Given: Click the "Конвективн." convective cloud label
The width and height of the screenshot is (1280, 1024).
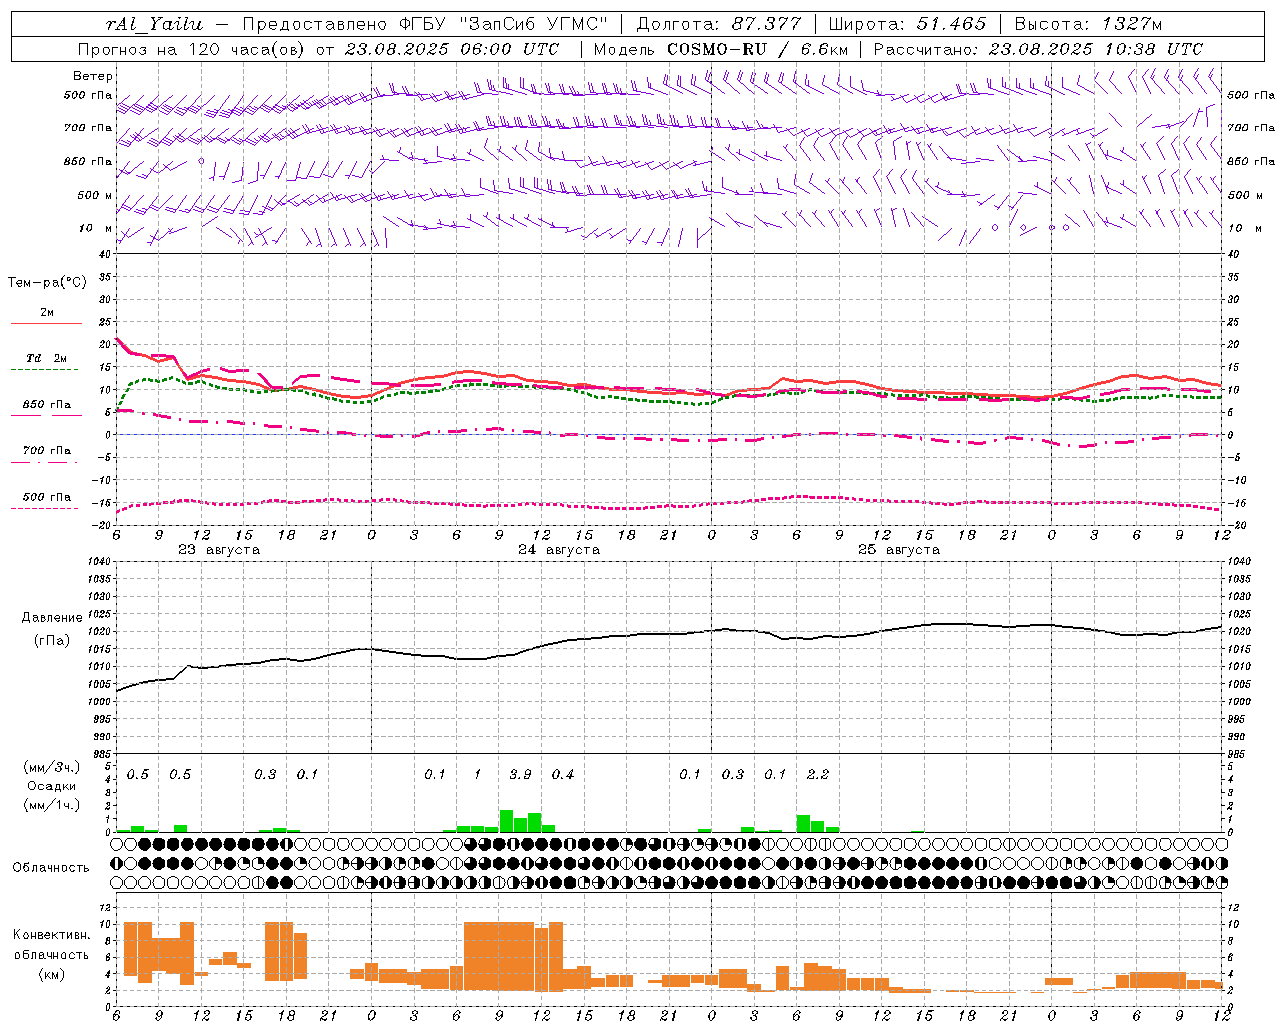Looking at the screenshot, I should (x=51, y=935).
